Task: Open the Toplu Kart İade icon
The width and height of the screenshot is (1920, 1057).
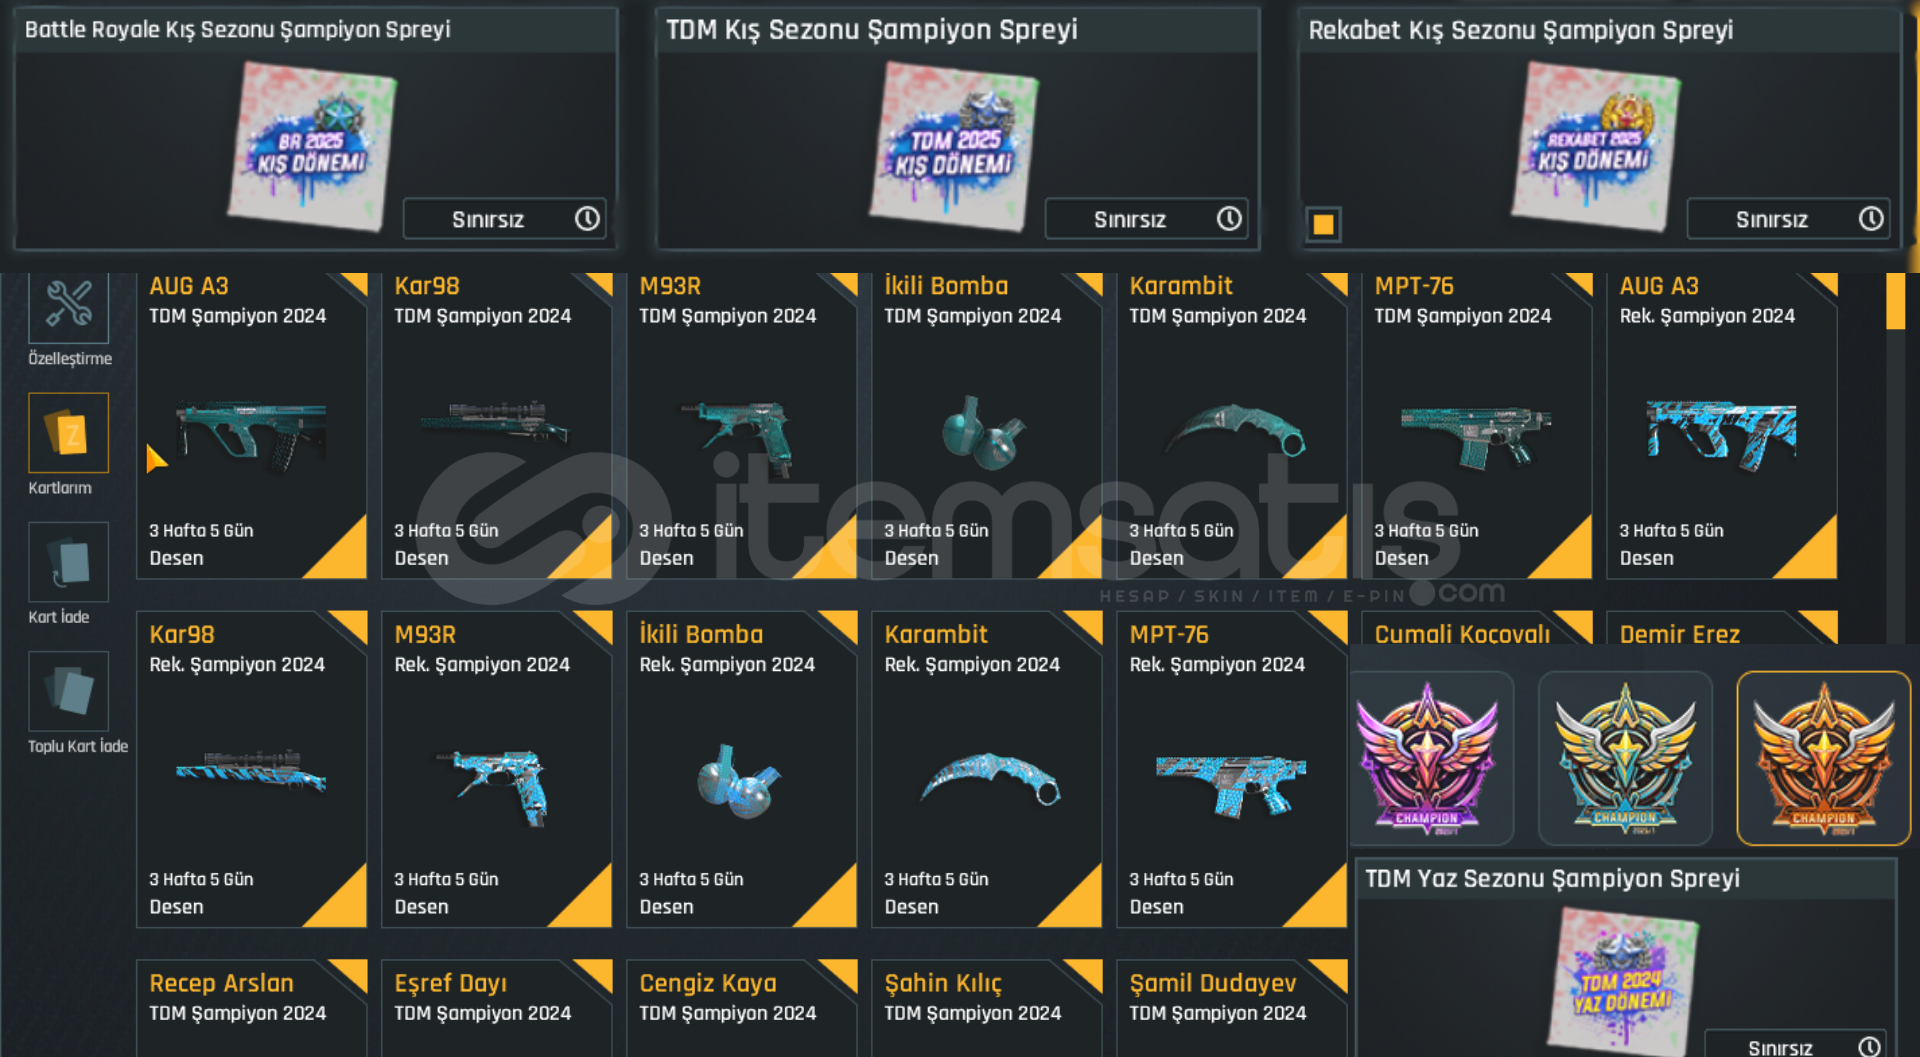Action: (68, 691)
